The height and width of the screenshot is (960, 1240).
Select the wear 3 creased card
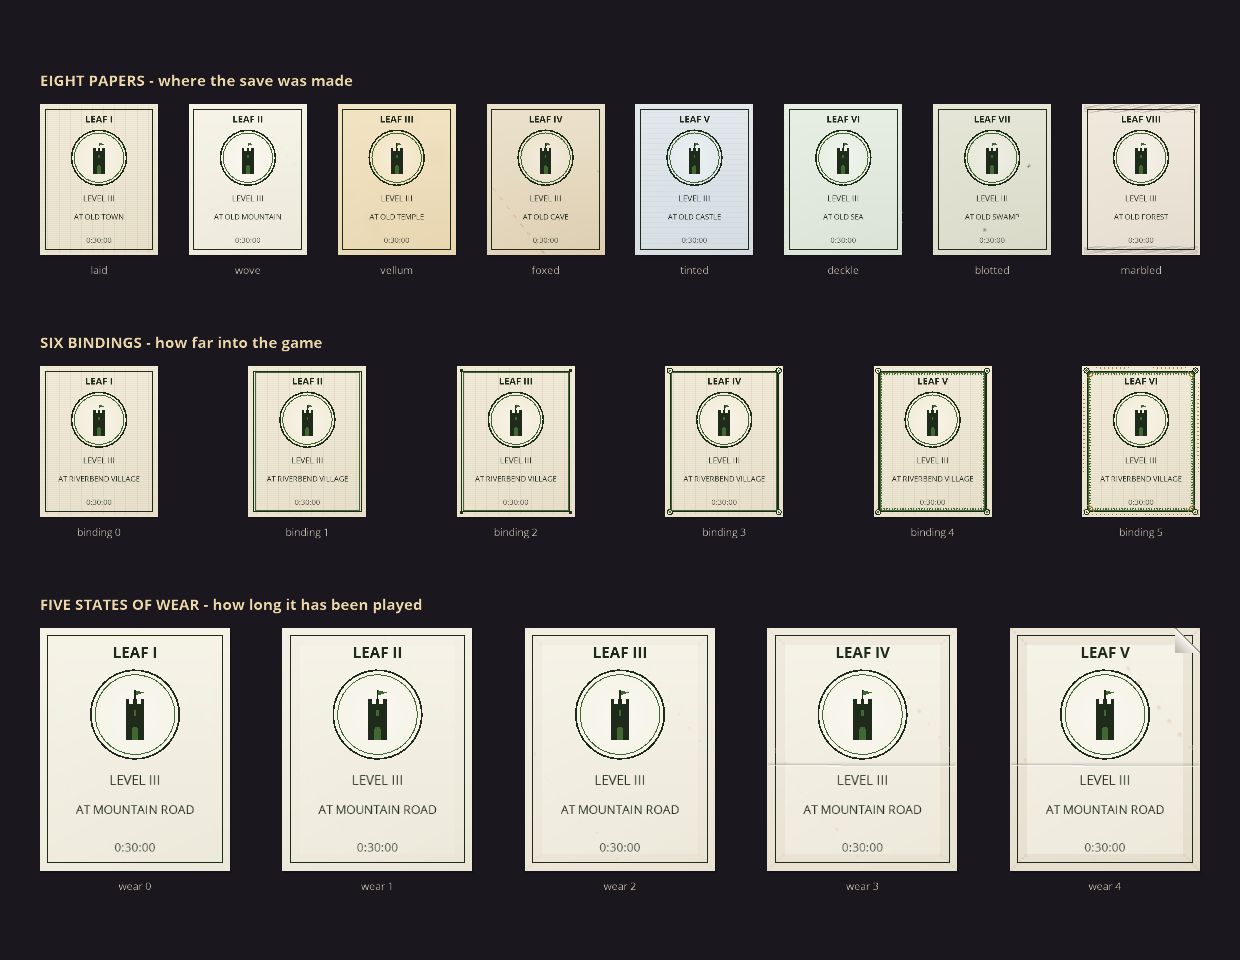pyautogui.click(x=862, y=749)
